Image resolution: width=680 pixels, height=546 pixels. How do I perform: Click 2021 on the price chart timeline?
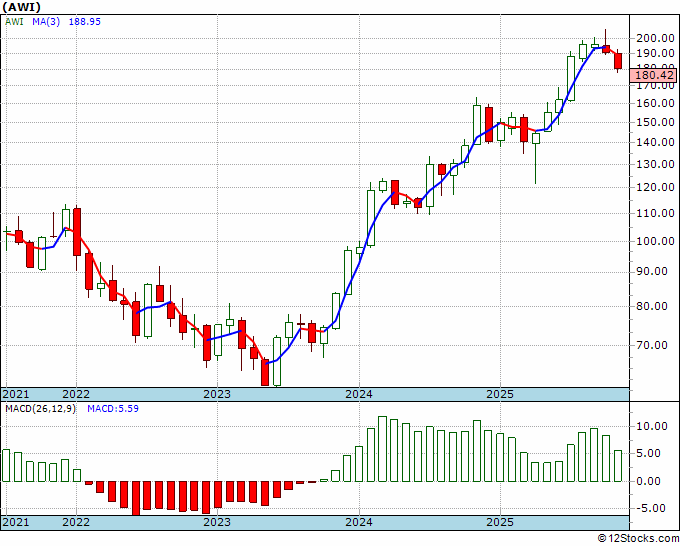(x=16, y=394)
